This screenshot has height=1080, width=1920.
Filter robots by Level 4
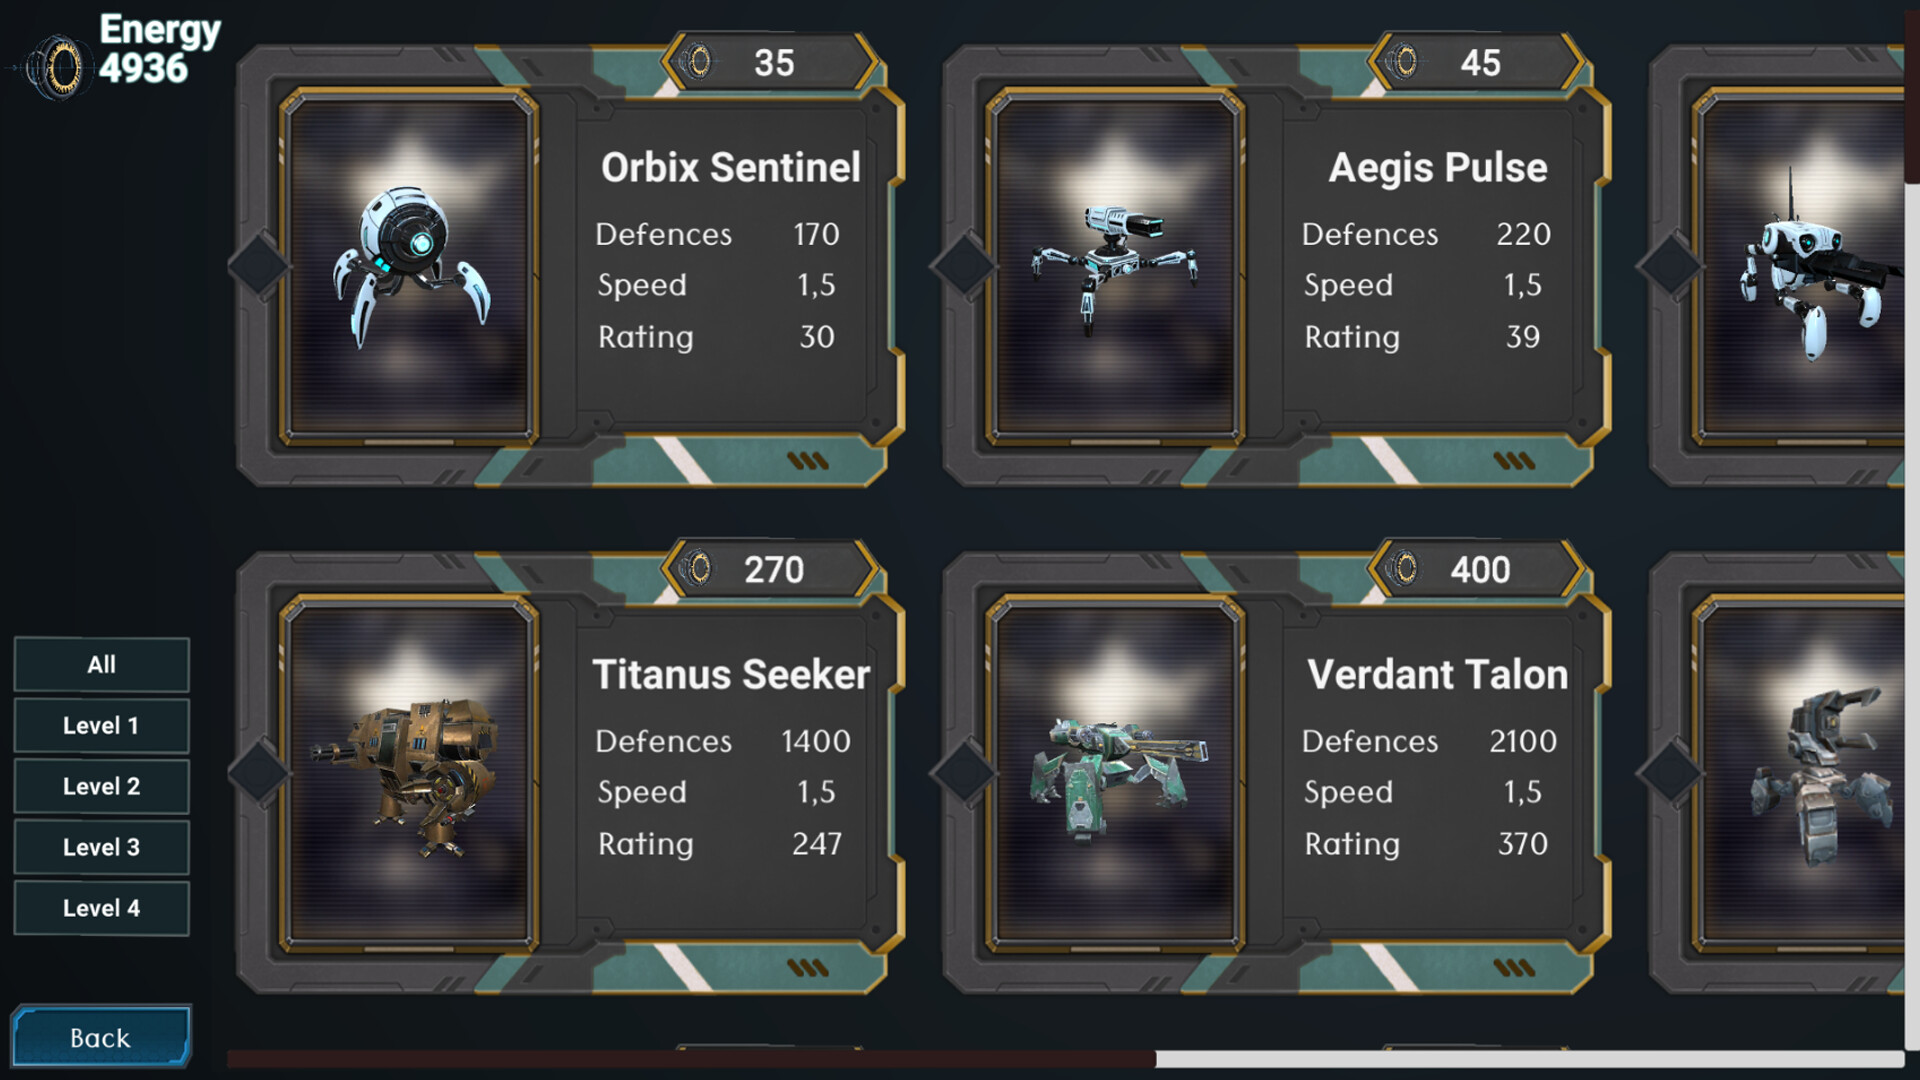coord(101,909)
